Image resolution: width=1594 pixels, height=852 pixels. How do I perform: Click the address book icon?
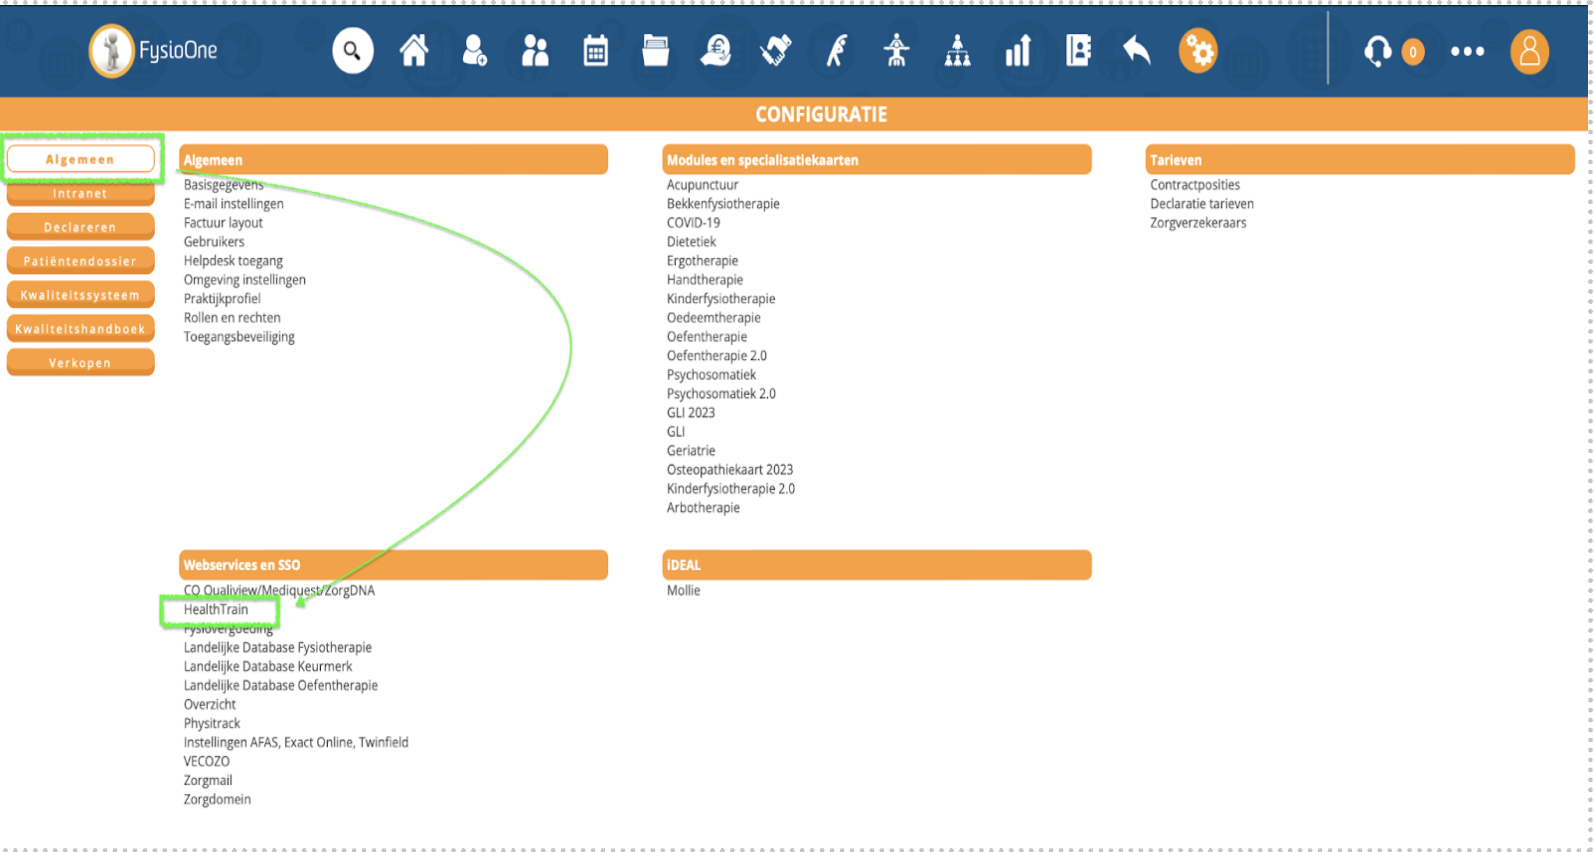tap(1078, 51)
